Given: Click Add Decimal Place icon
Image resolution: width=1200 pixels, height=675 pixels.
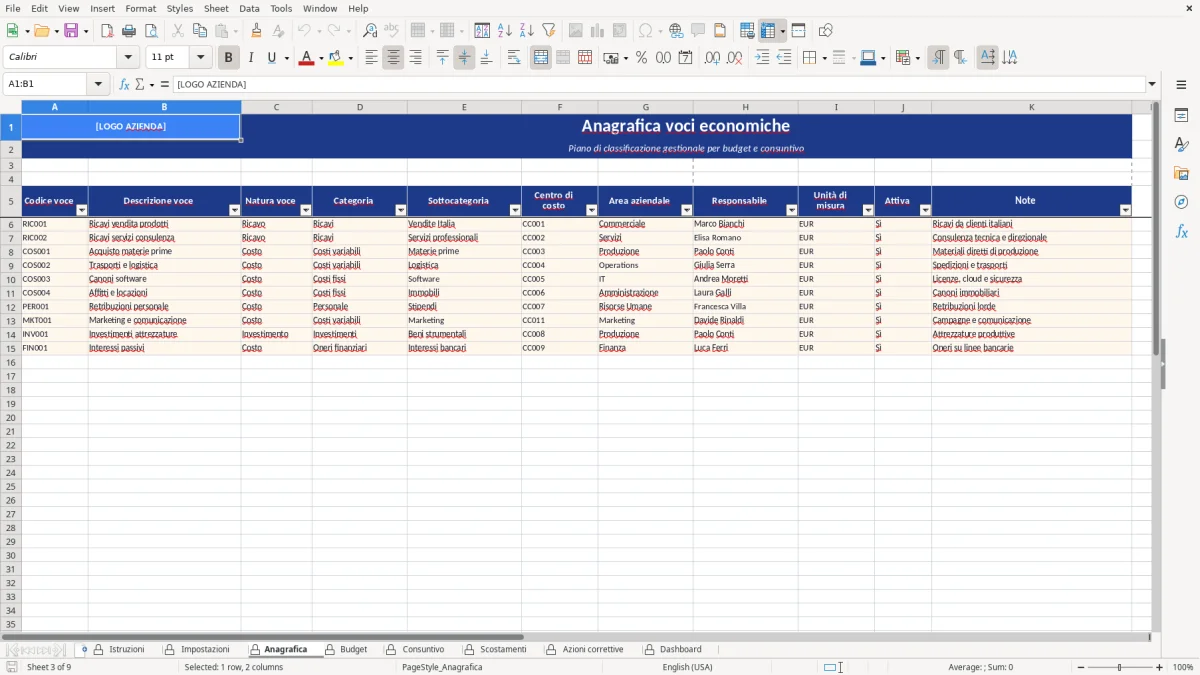Looking at the screenshot, I should pyautogui.click(x=712, y=58).
